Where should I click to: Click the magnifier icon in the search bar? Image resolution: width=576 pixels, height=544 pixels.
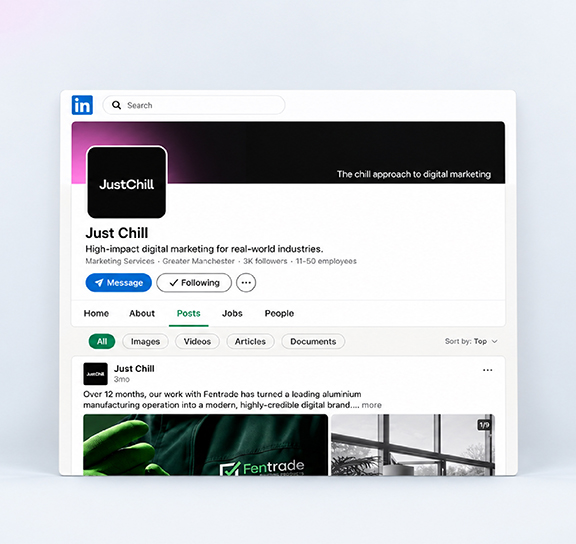pyautogui.click(x=116, y=105)
